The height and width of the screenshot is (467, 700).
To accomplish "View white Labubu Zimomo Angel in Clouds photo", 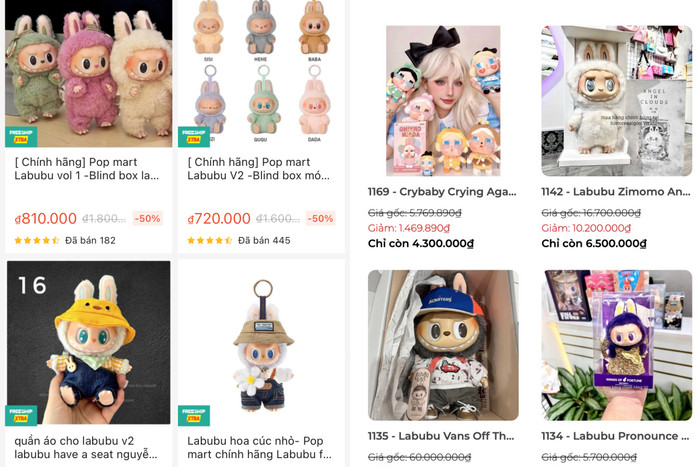I will click(617, 101).
